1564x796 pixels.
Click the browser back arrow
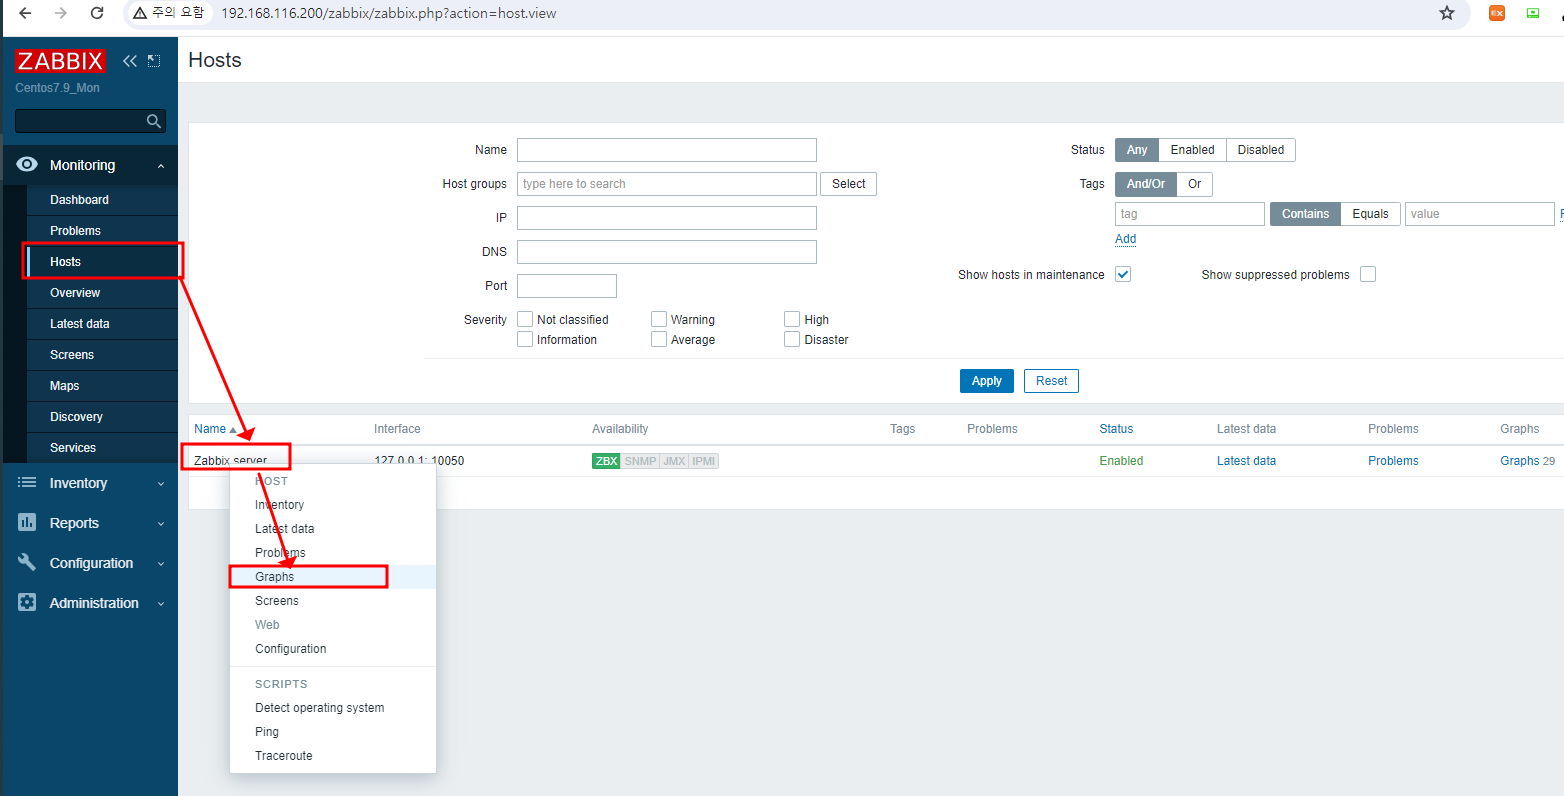25,13
